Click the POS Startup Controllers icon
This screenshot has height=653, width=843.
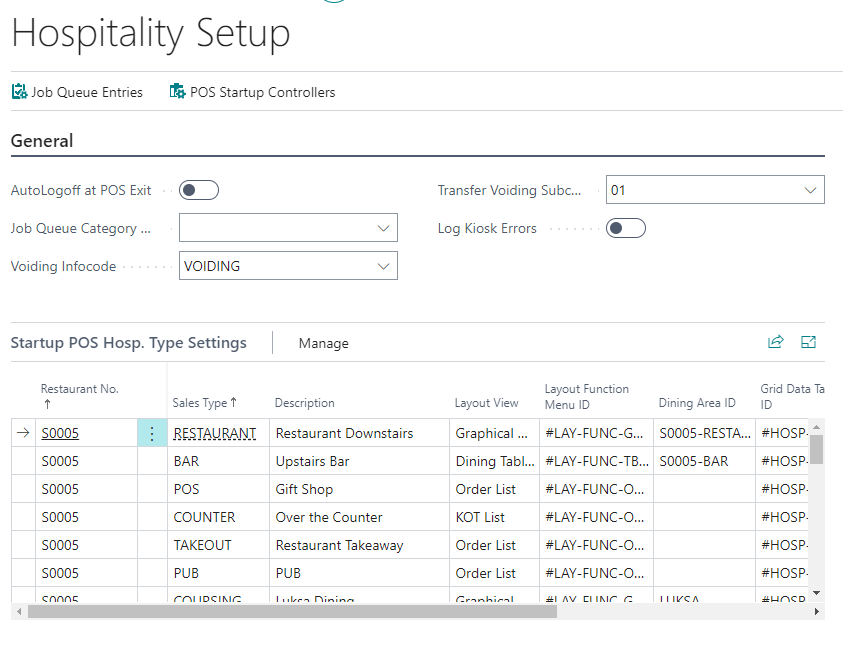[x=177, y=92]
